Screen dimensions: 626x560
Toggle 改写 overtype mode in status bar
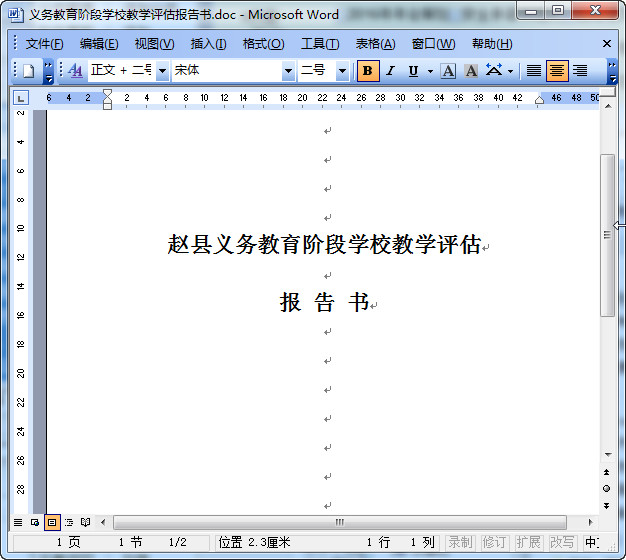click(x=562, y=542)
